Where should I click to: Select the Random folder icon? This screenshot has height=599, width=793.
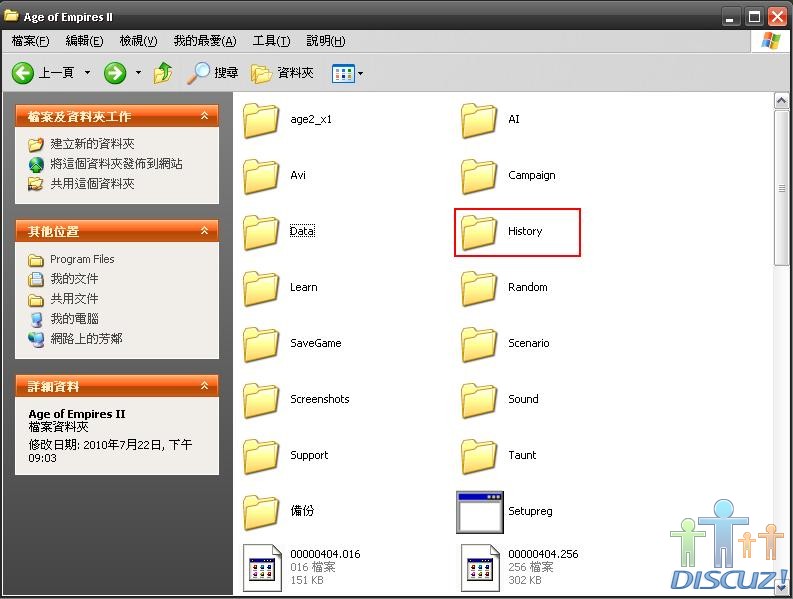tap(479, 289)
